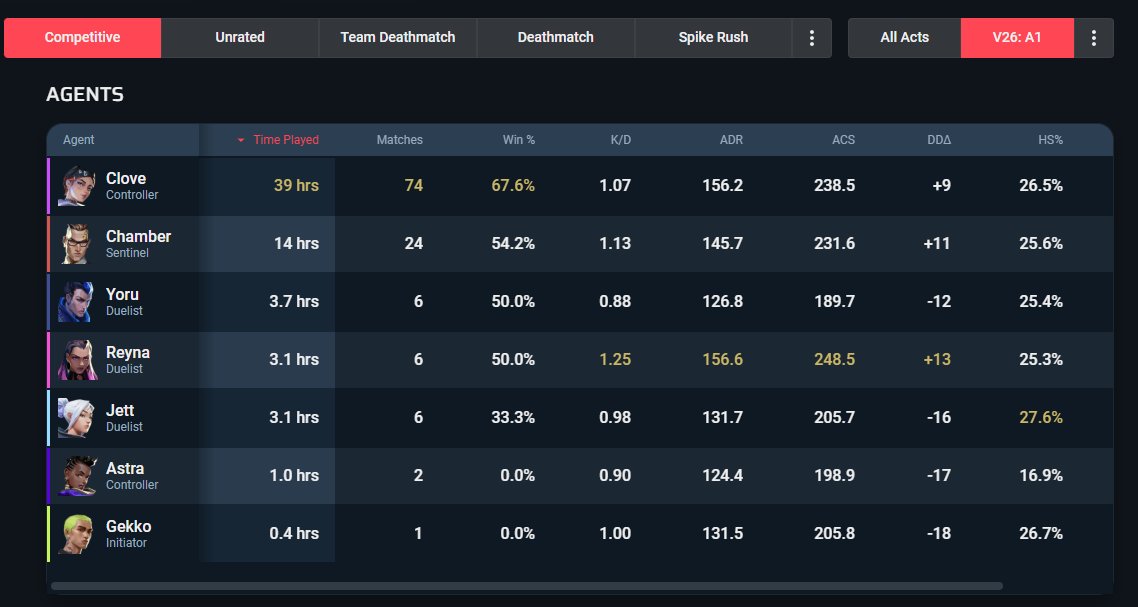The height and width of the screenshot is (607, 1138).
Task: Click the AGENTS section heading
Action: coord(85,95)
